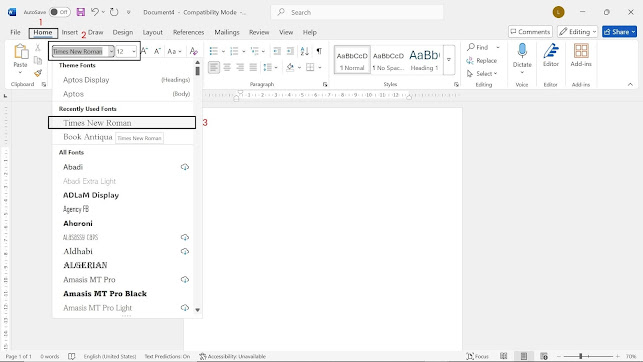Switch to Web Layout view
Image resolution: width=643 pixels, height=362 pixels.
pos(544,356)
